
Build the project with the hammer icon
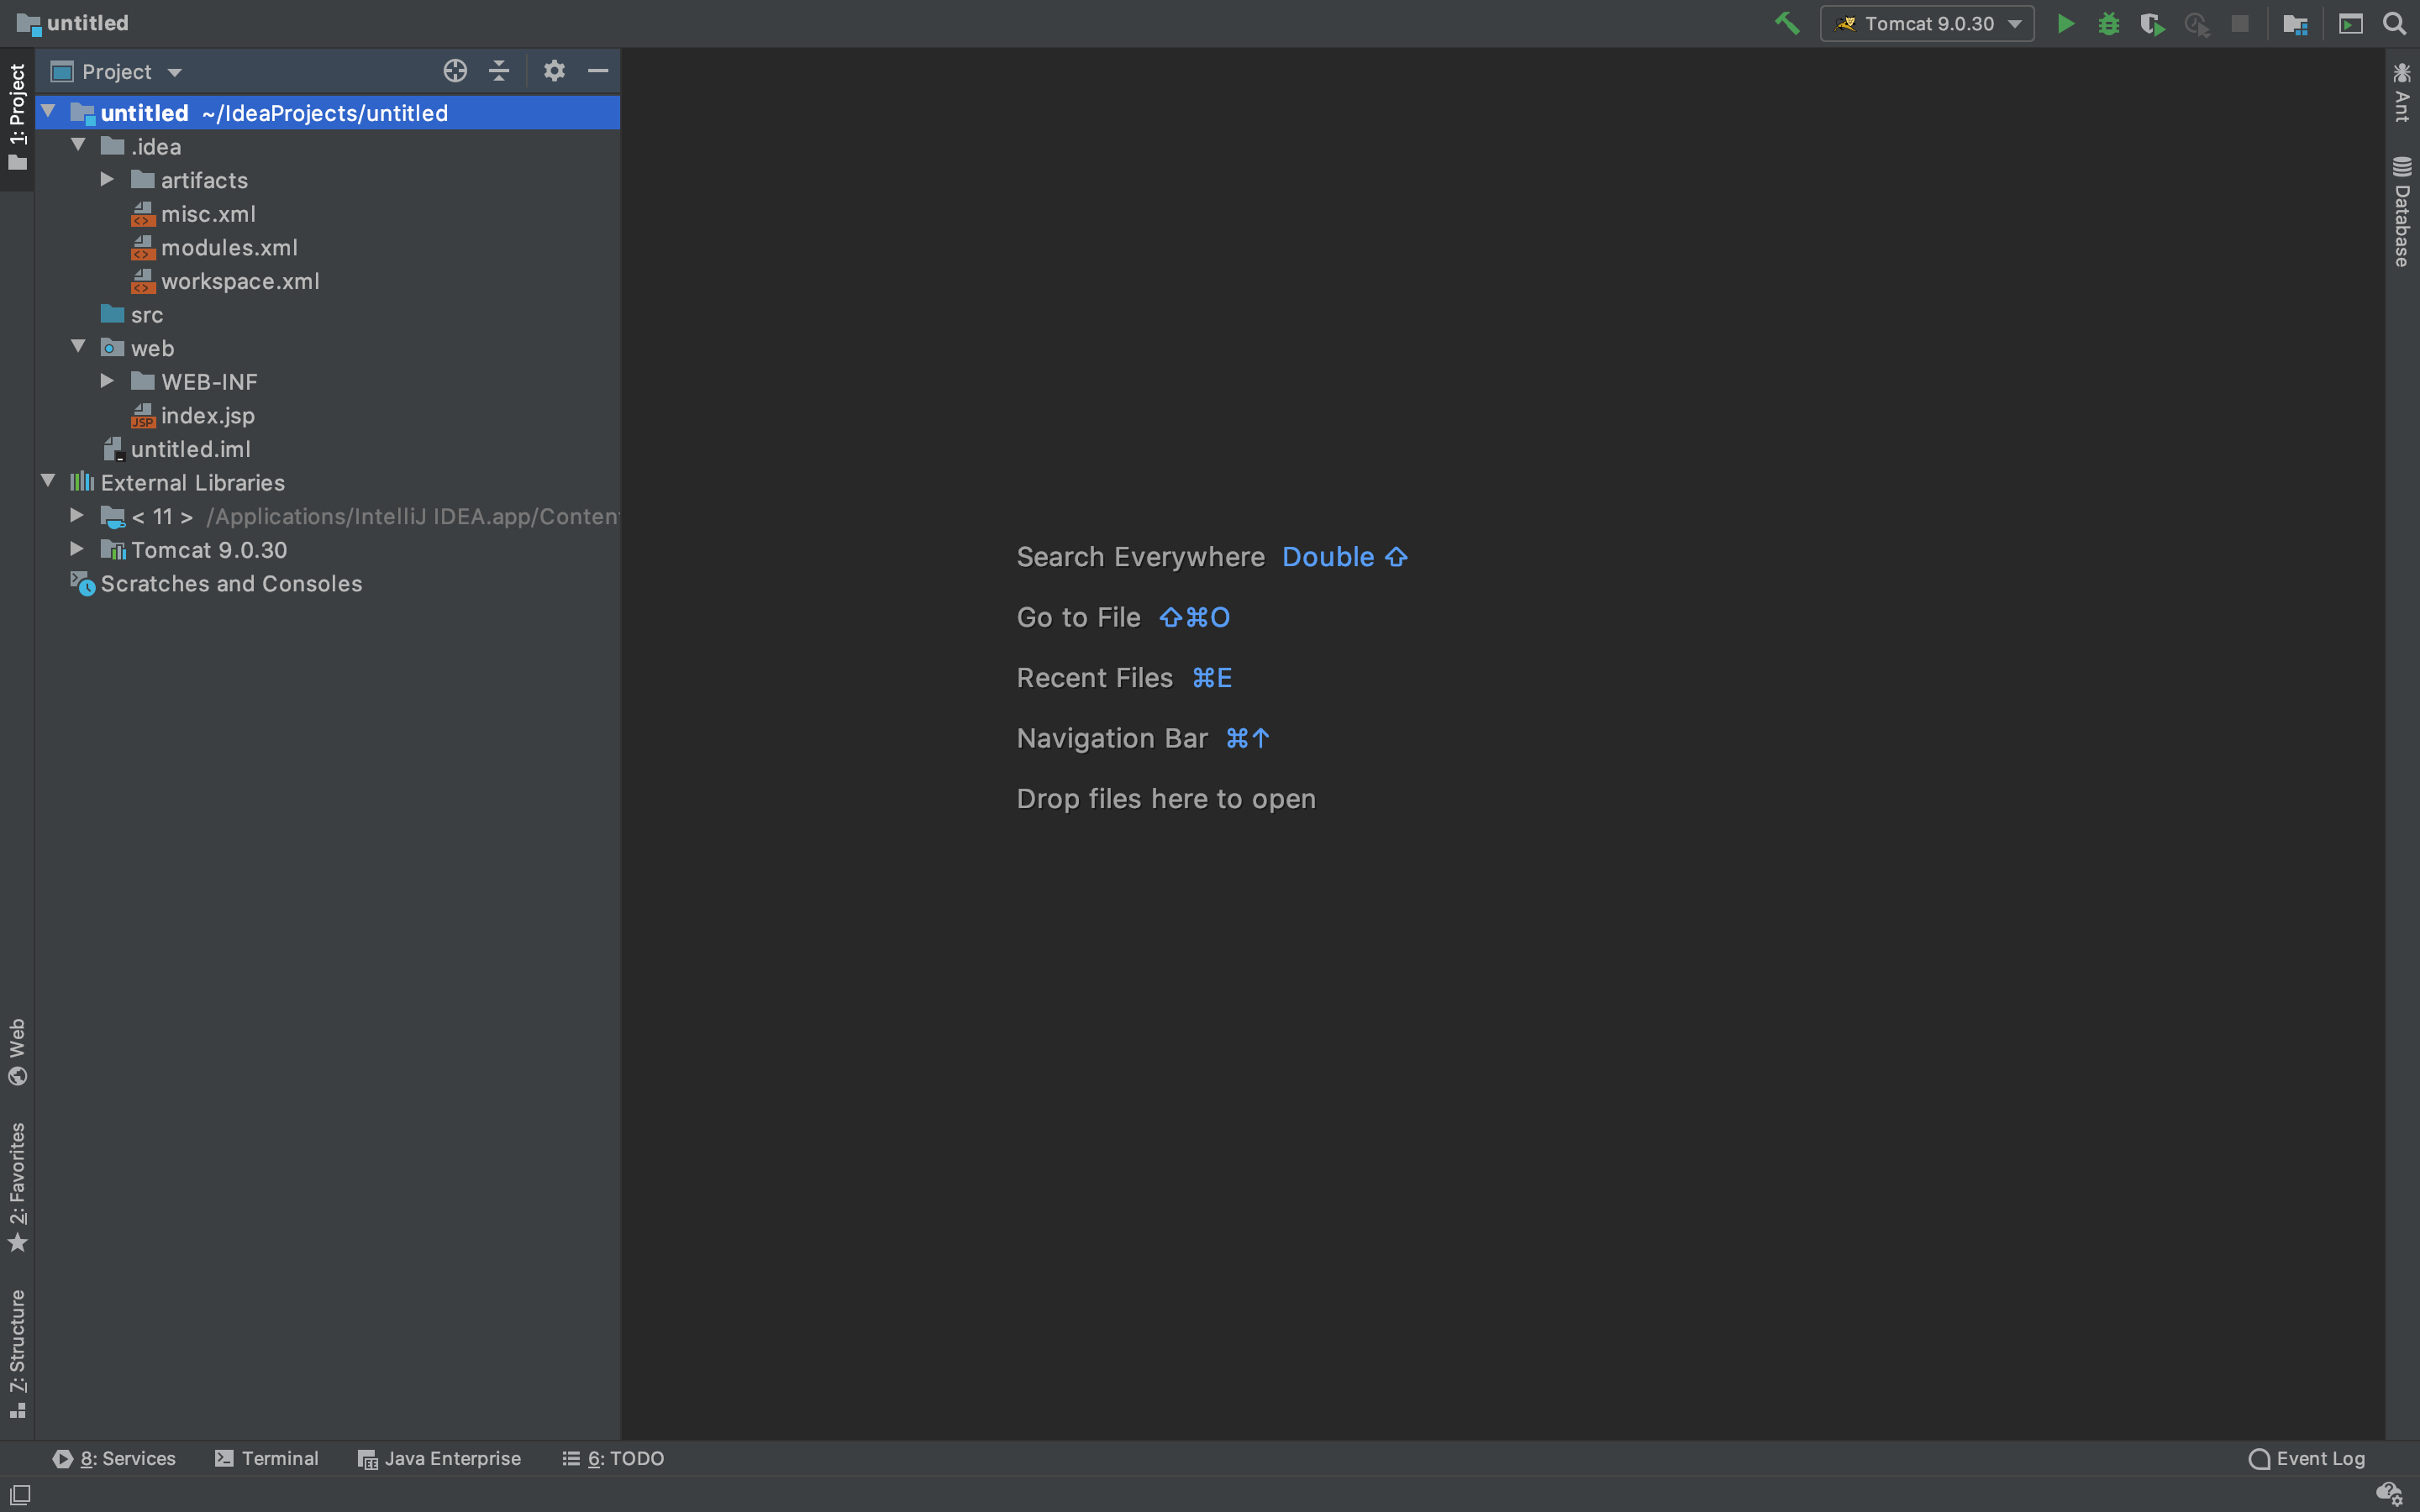(x=1787, y=24)
